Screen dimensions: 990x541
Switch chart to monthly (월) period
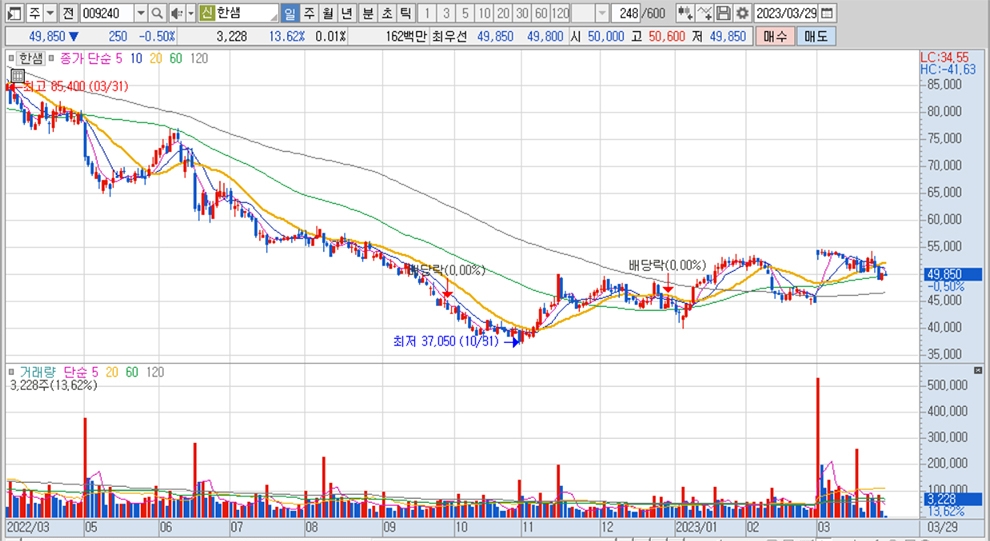click(328, 13)
